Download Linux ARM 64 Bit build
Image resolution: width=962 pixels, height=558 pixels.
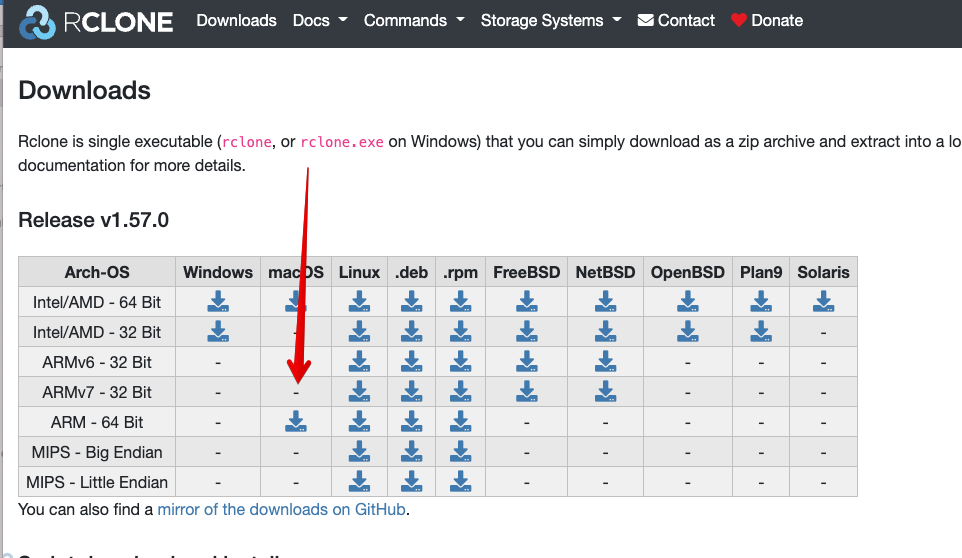[x=360, y=422]
